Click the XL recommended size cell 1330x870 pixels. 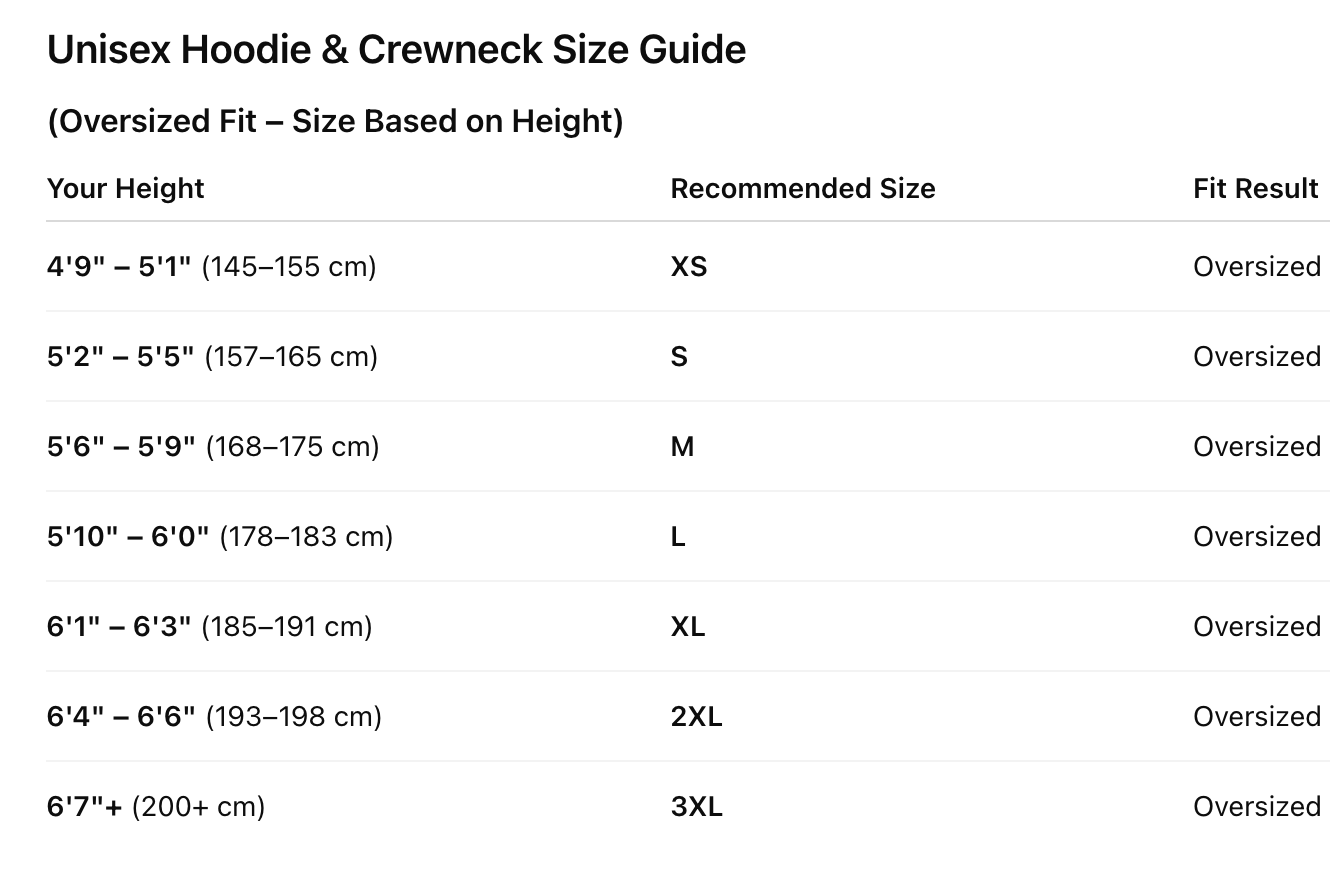point(688,627)
